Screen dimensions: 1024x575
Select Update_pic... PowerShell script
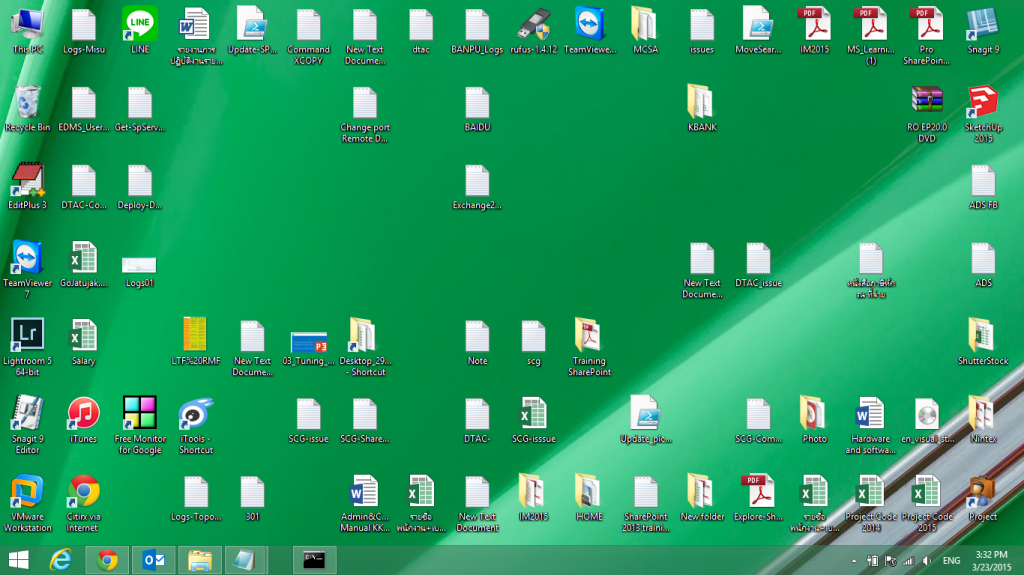(x=645, y=419)
